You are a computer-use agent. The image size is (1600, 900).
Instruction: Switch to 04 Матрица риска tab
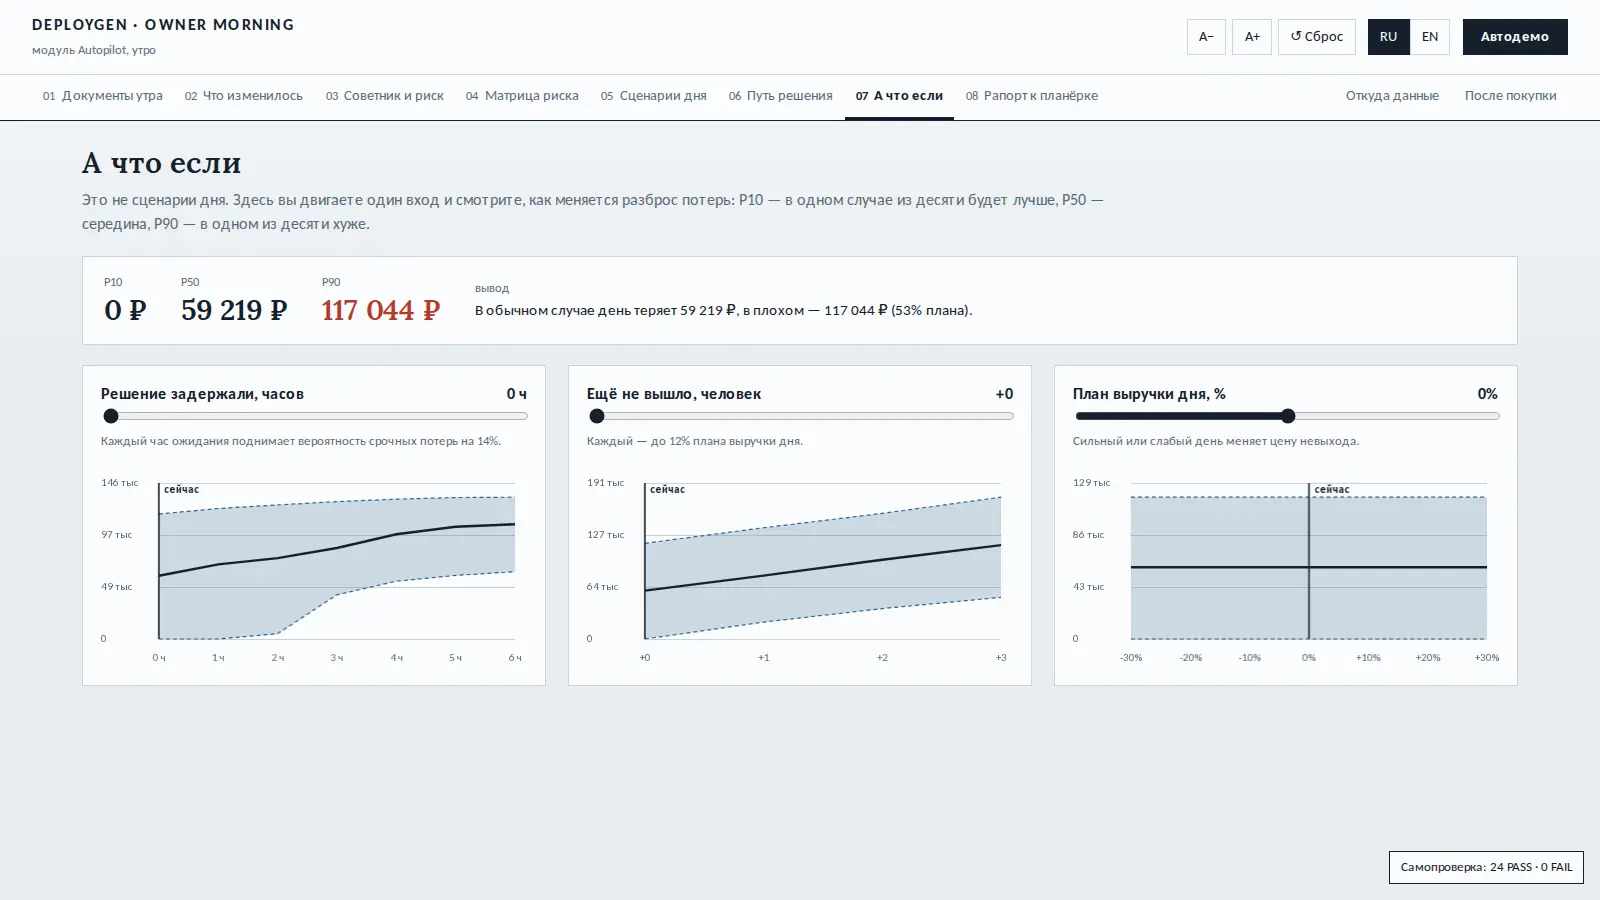(x=522, y=96)
